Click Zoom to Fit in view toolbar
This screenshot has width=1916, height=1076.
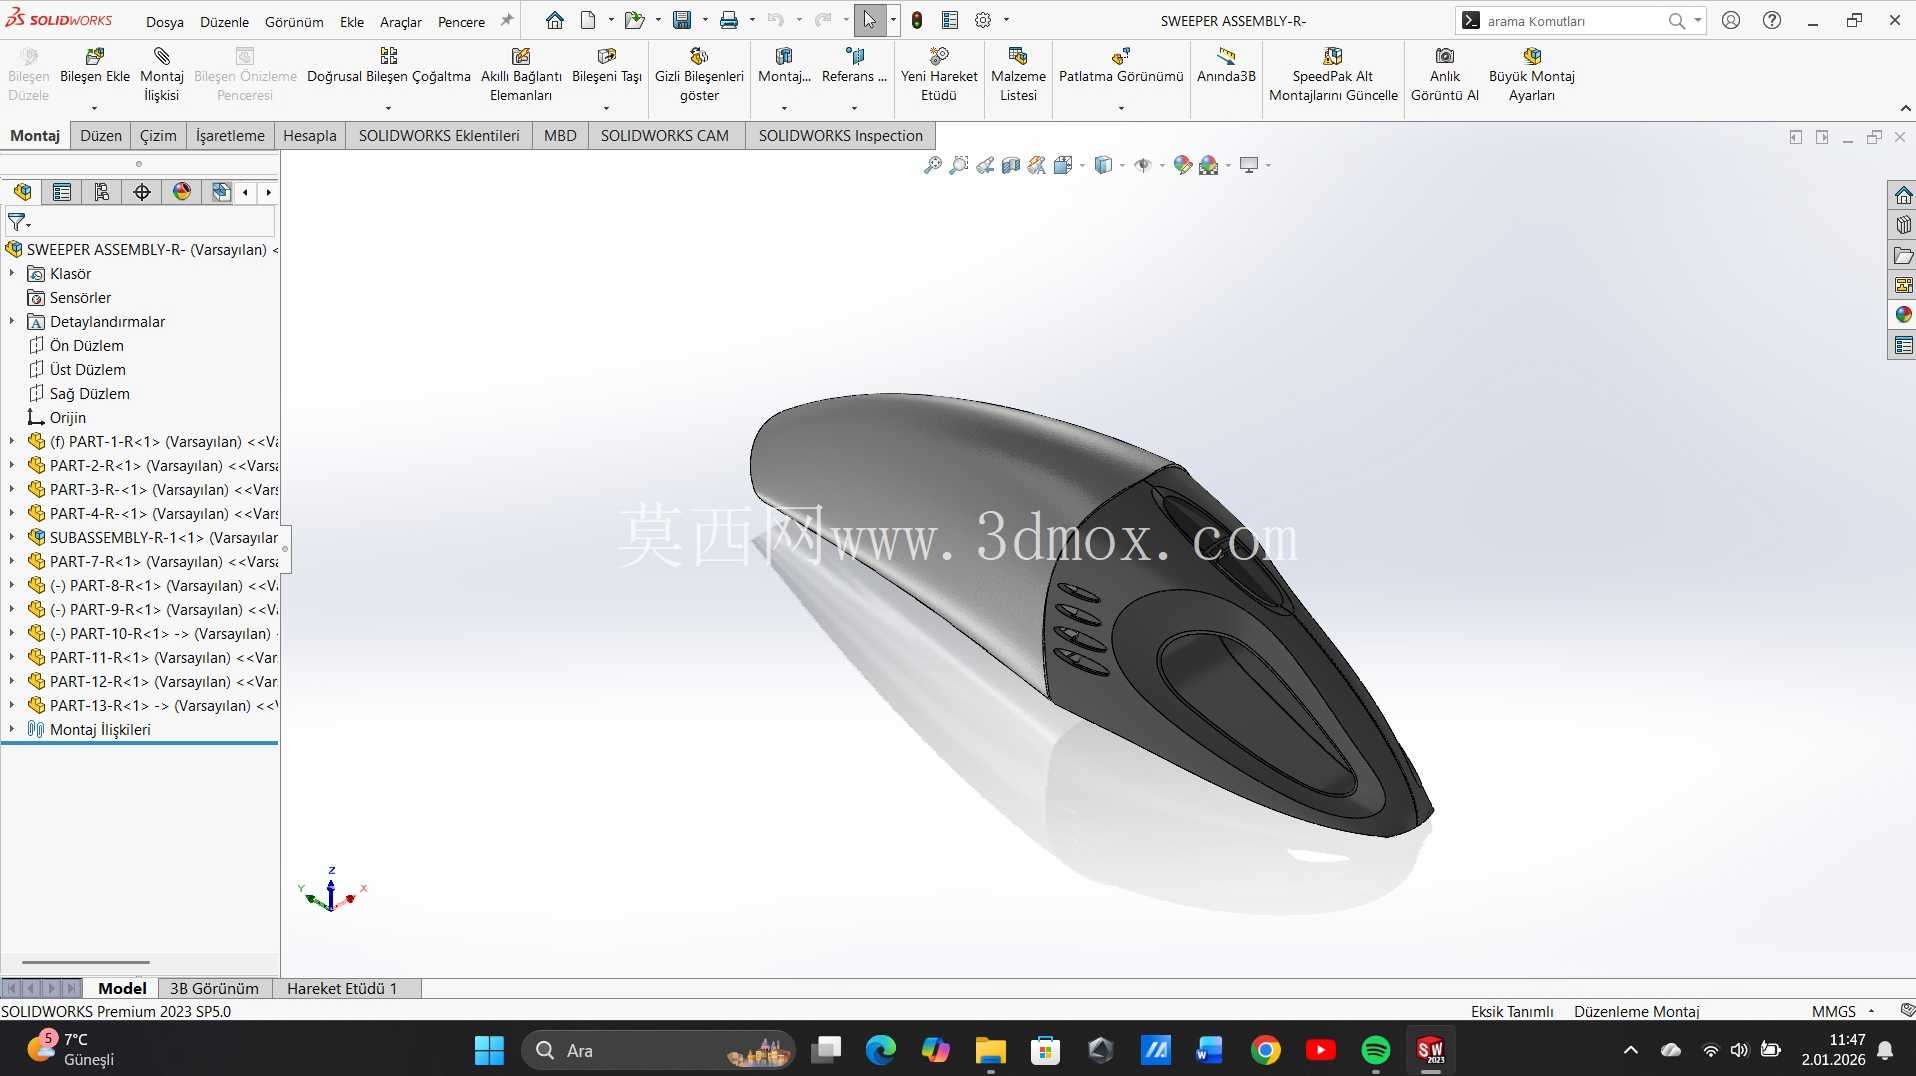(932, 165)
